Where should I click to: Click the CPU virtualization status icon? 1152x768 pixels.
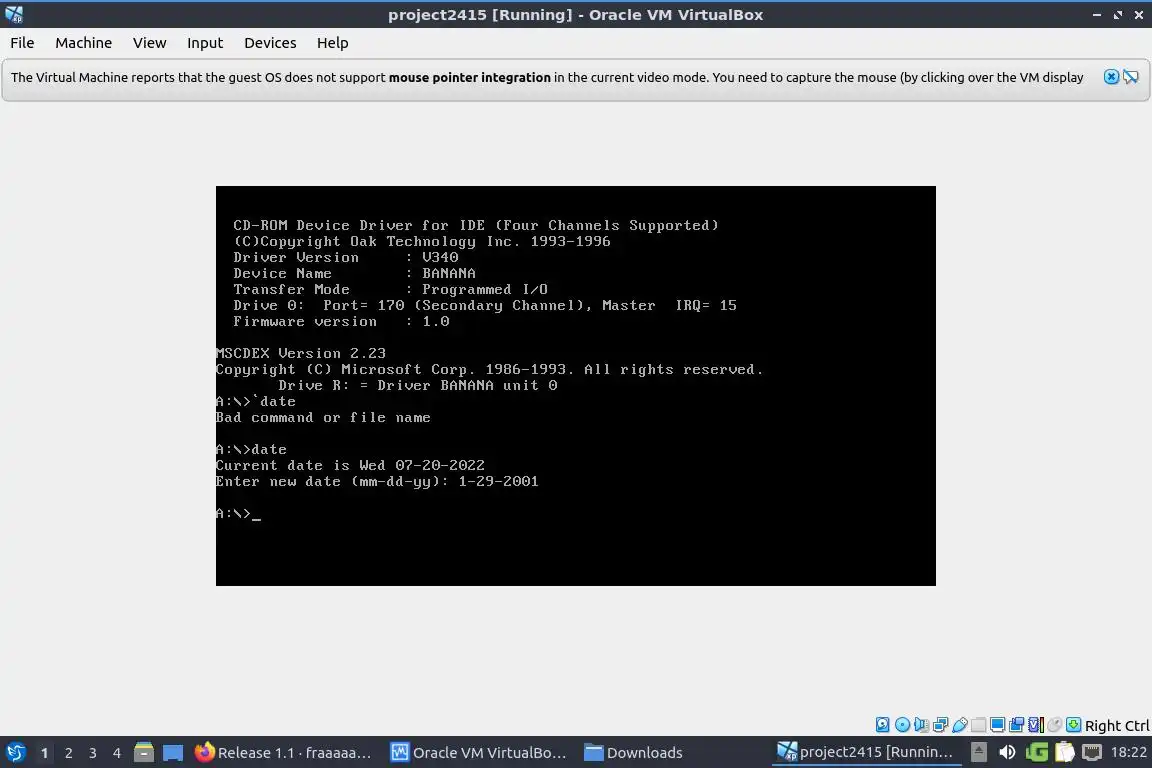(1036, 725)
